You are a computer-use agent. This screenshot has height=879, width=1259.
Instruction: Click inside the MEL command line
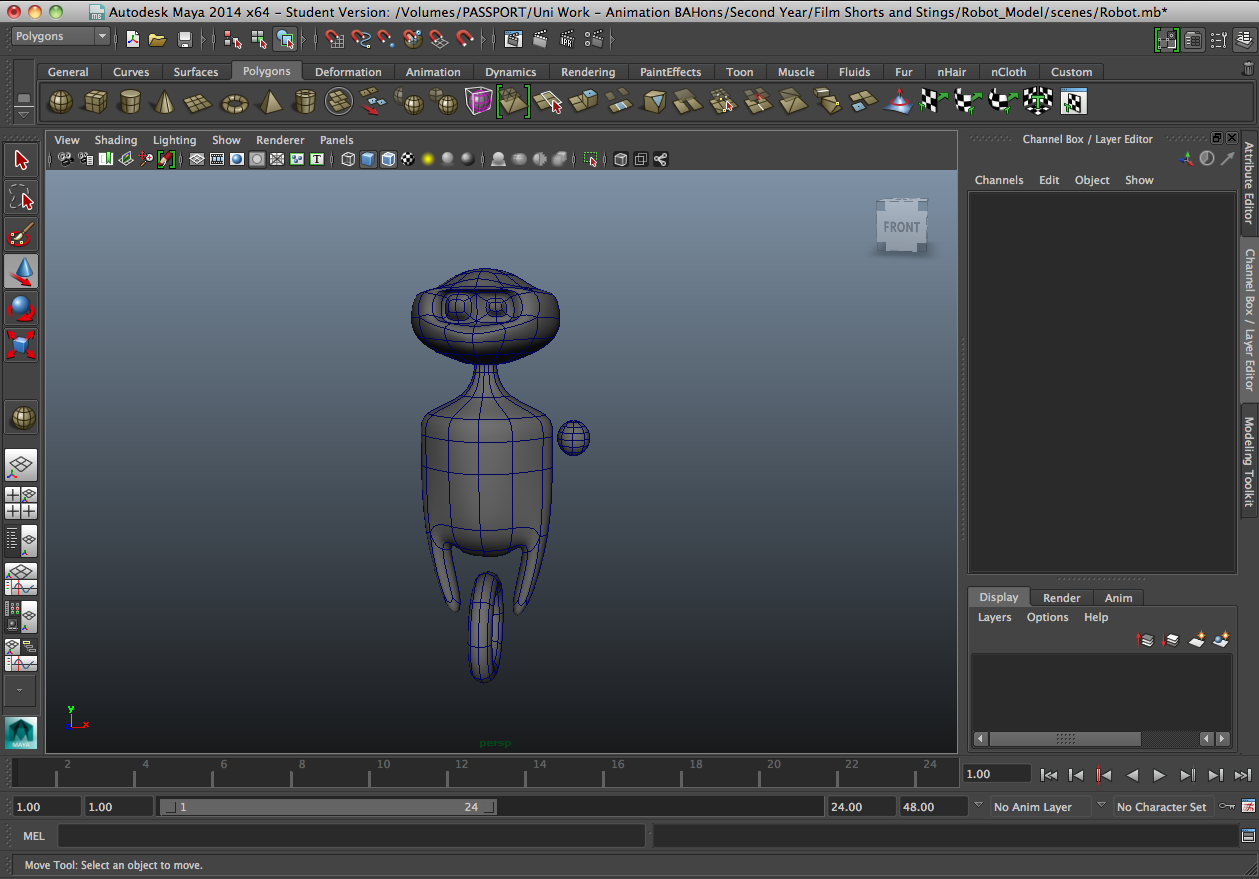coord(350,836)
